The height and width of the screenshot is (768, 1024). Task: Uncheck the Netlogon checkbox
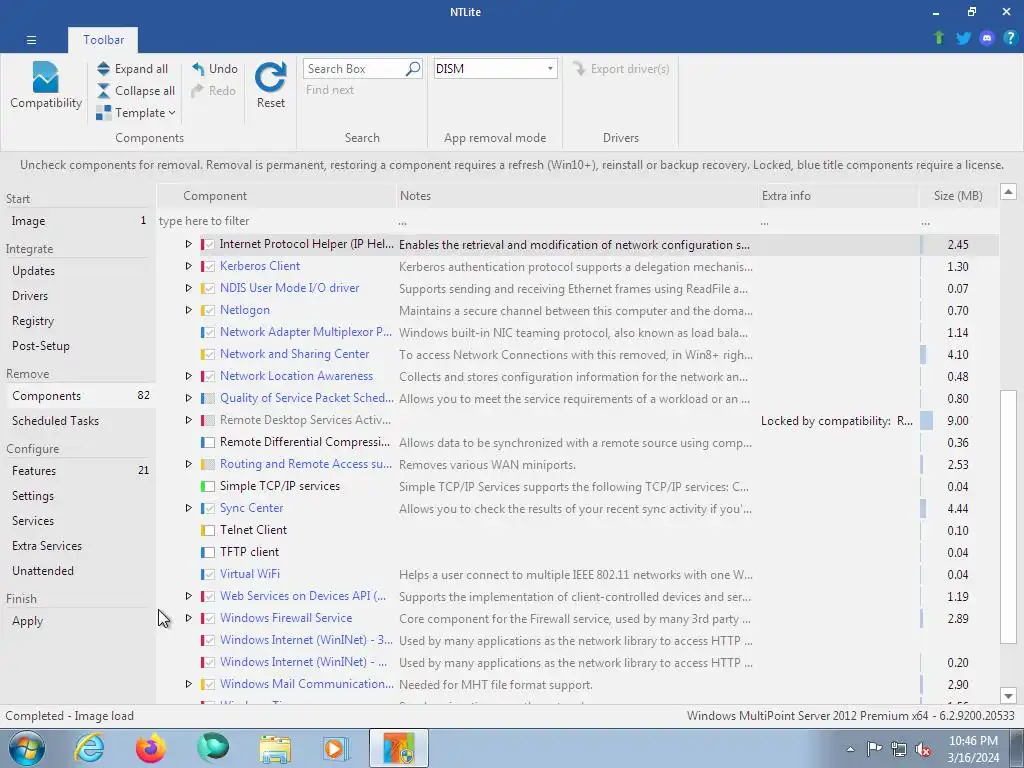[x=209, y=310]
